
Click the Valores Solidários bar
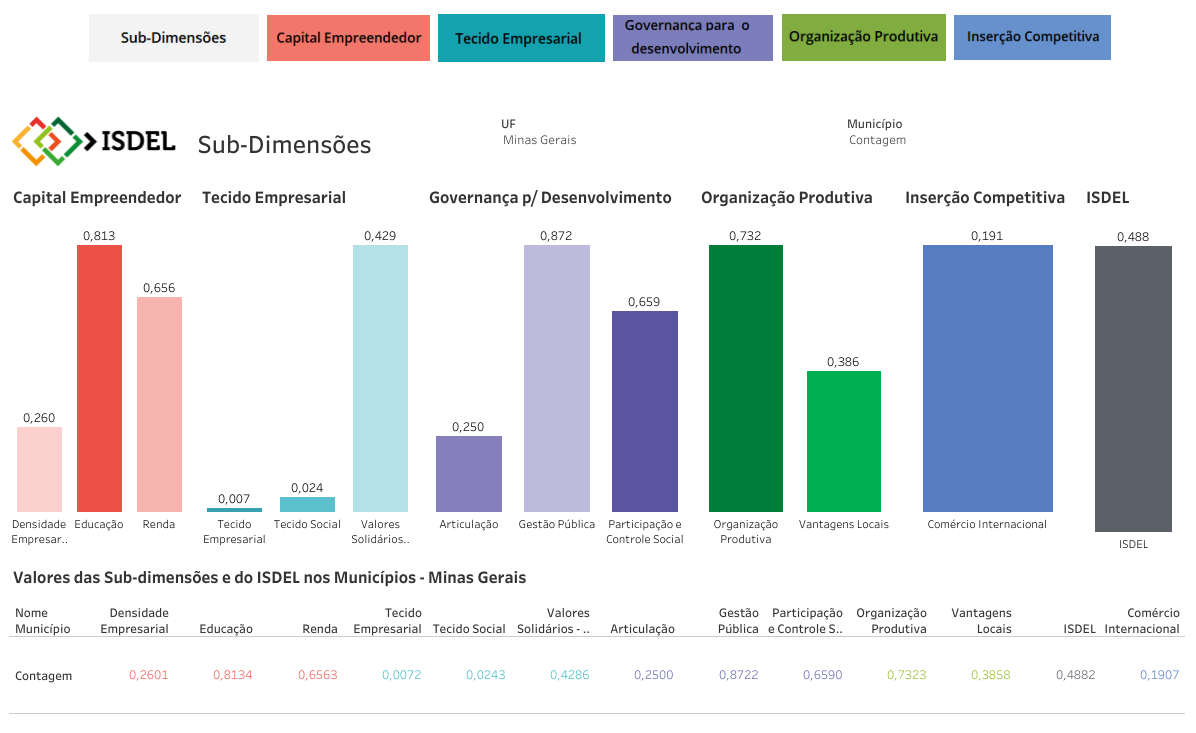(x=380, y=378)
